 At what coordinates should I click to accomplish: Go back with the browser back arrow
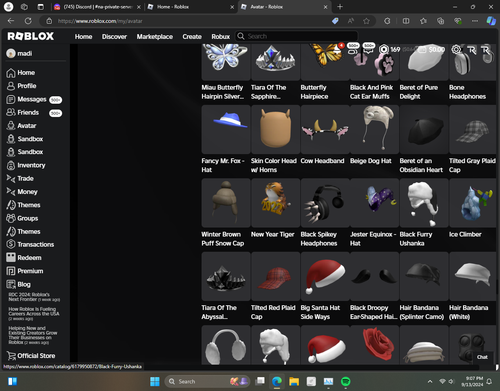pyautogui.click(x=11, y=21)
